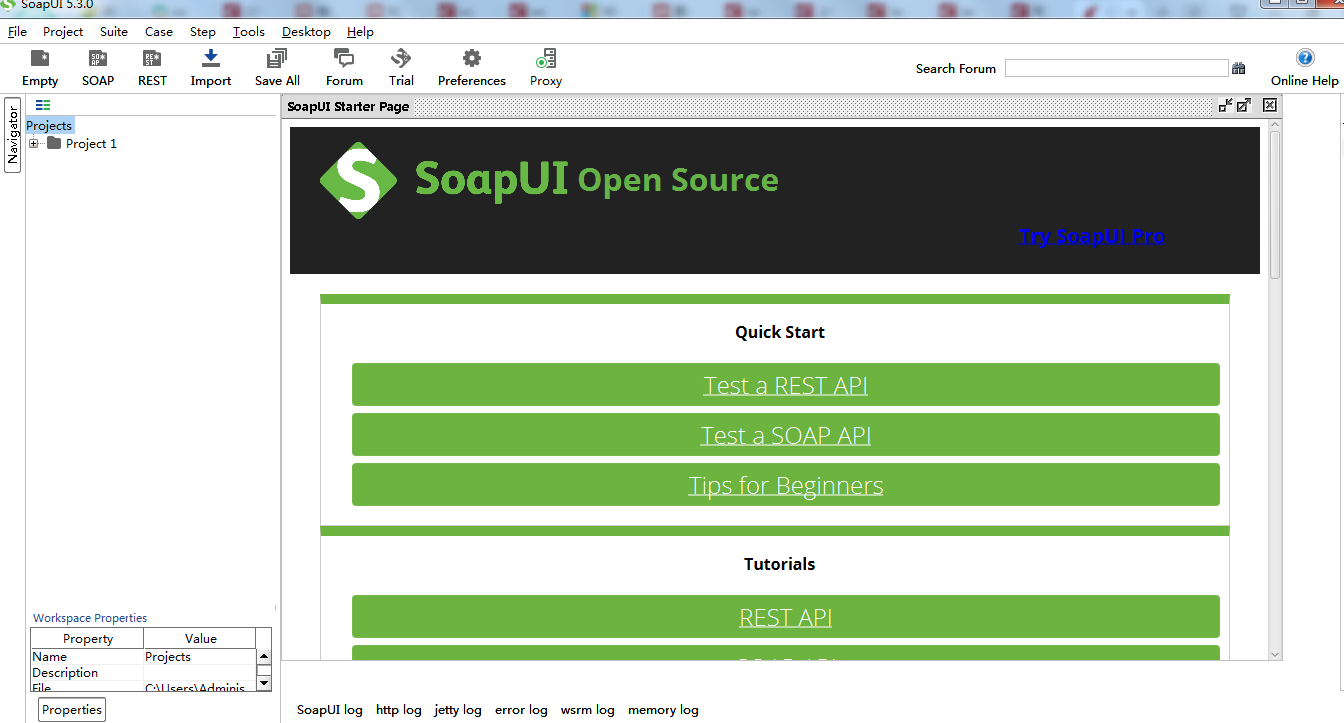Click starter page vertical scrollbar
This screenshot has width=1344, height=723.
(x=1275, y=205)
